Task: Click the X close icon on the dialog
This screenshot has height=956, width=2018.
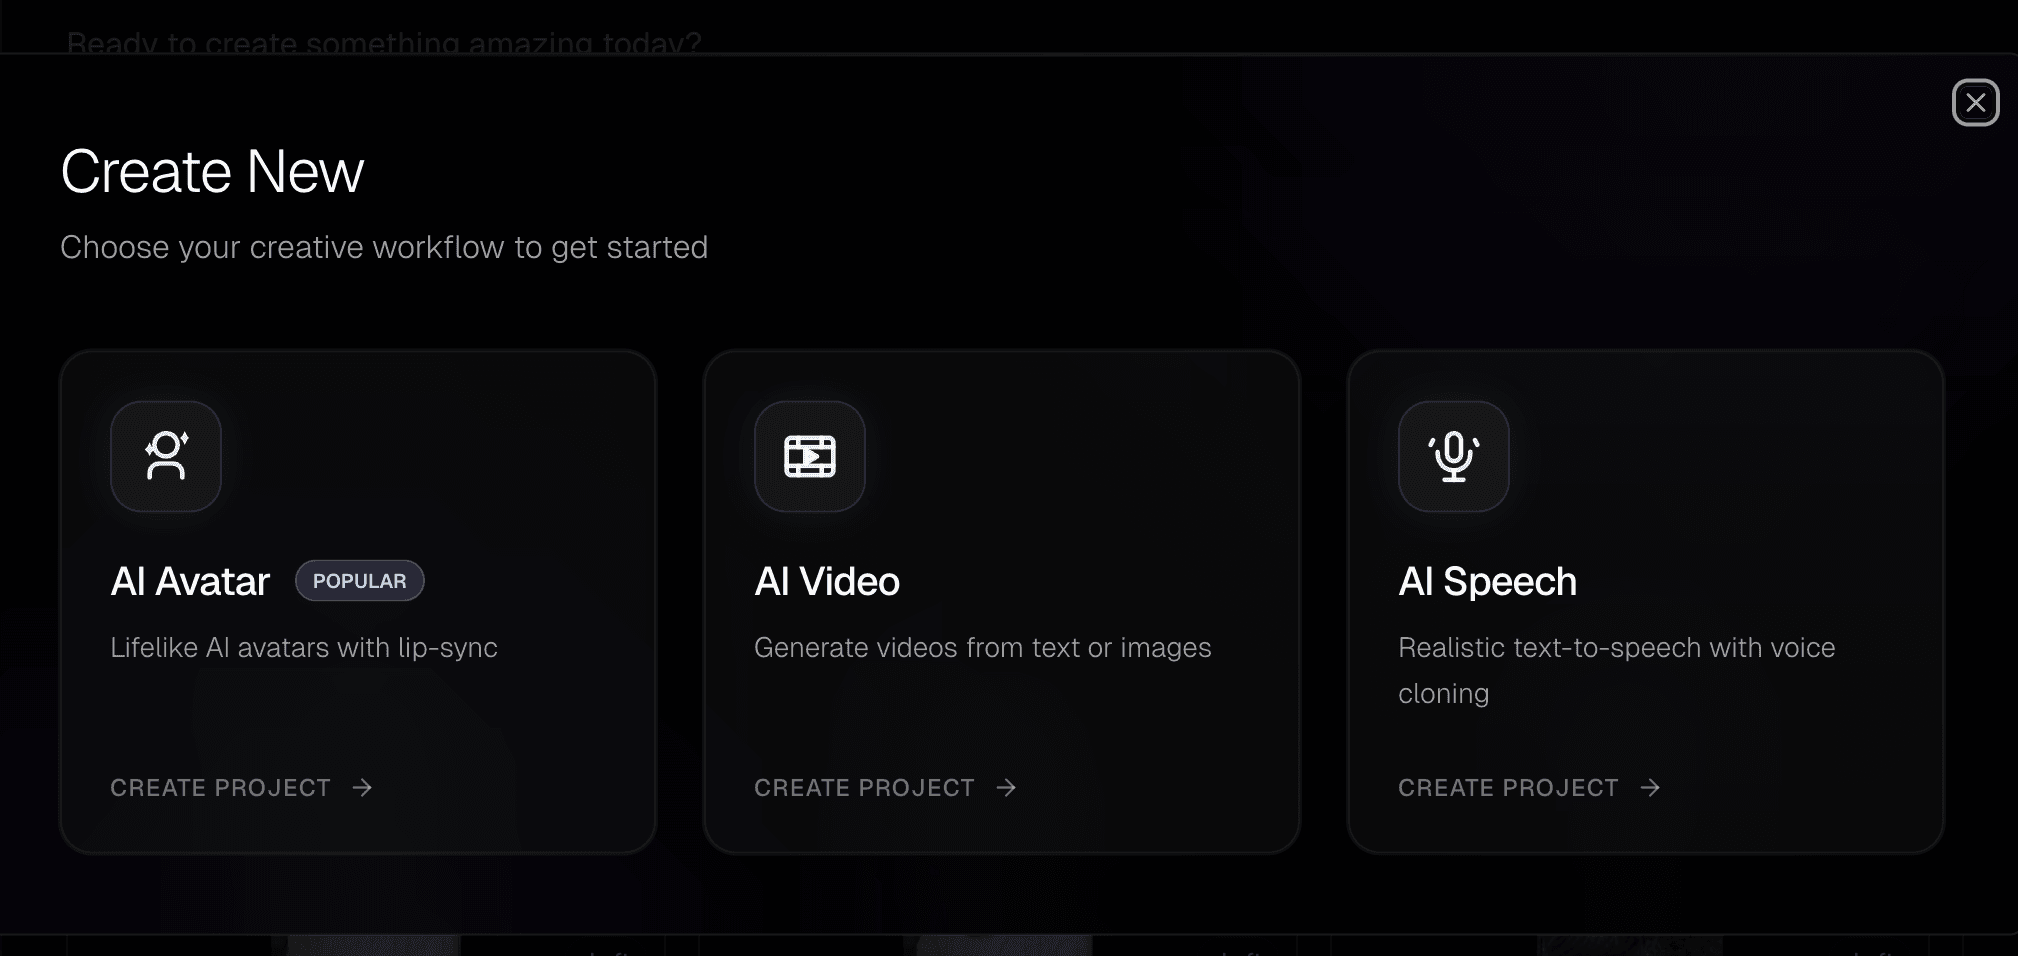Action: [1974, 102]
